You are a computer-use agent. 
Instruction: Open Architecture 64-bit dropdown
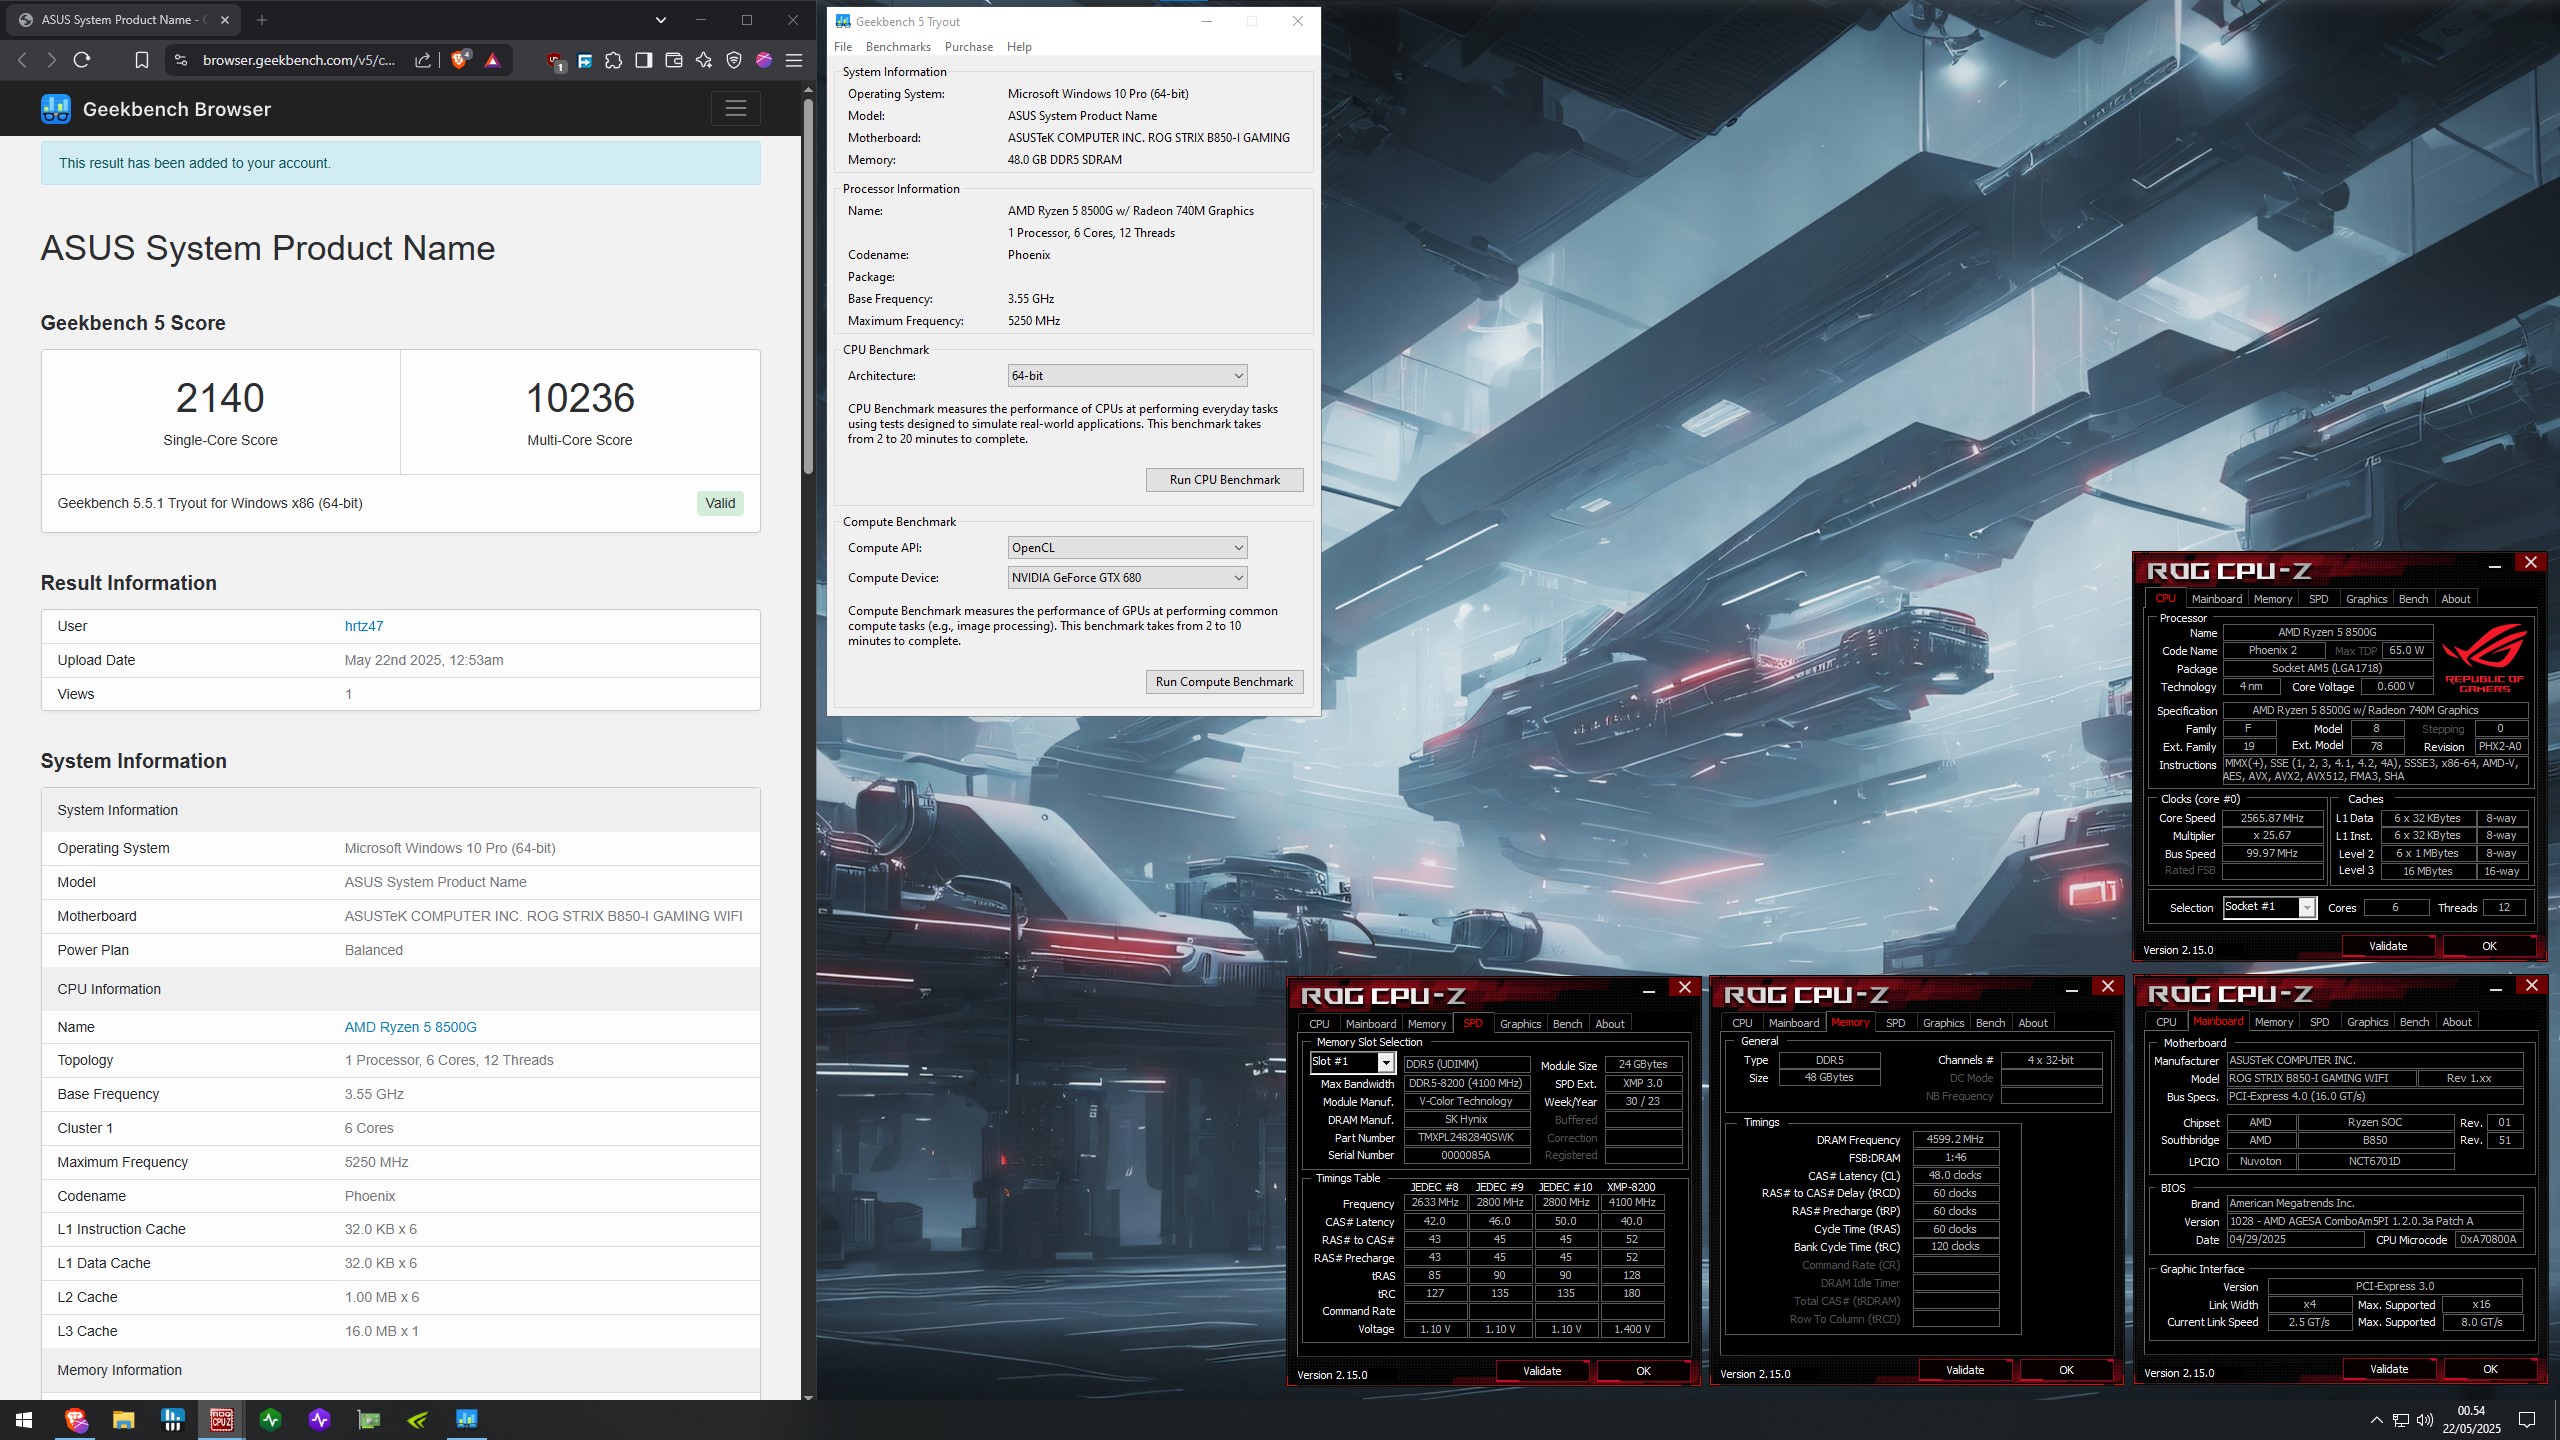tap(1127, 376)
